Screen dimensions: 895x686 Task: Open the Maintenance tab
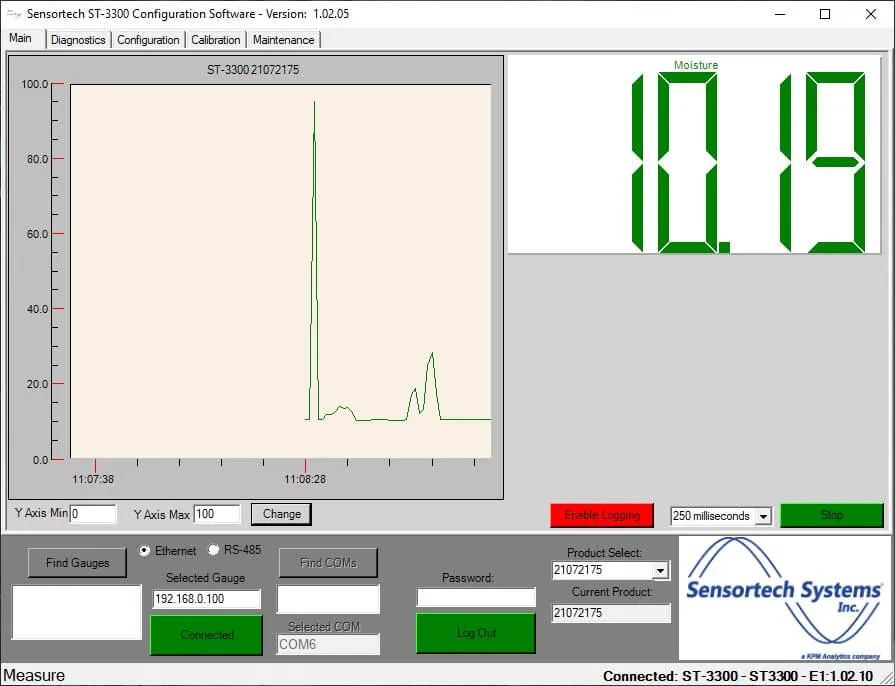click(x=284, y=40)
